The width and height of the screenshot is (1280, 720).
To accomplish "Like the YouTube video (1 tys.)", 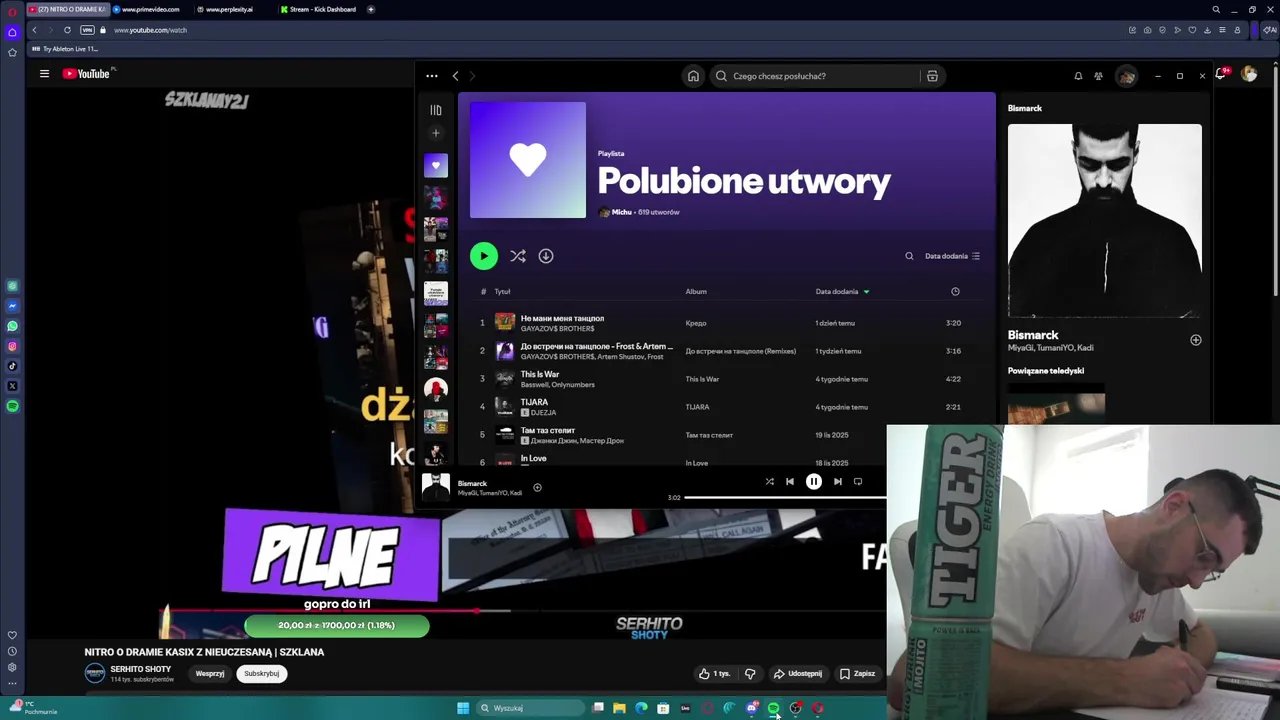I will (x=714, y=674).
